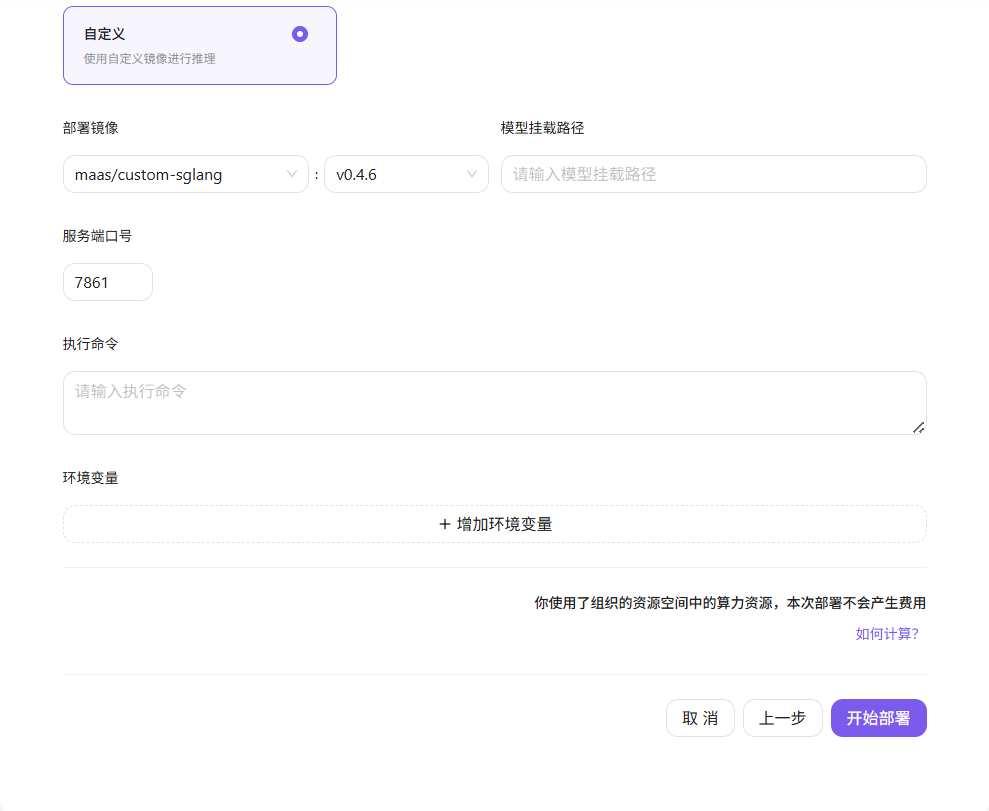Click the billing notice about organization resources
This screenshot has width=989, height=811.
pos(728,602)
